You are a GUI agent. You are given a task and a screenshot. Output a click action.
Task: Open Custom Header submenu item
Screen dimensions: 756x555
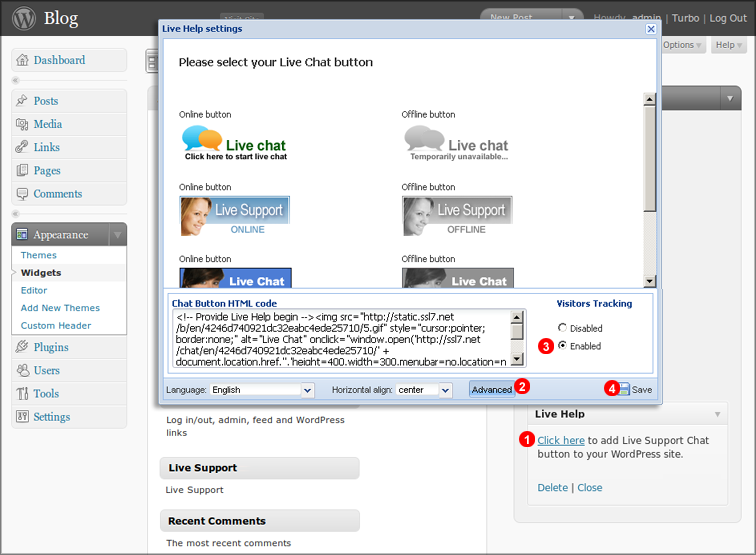coord(56,325)
